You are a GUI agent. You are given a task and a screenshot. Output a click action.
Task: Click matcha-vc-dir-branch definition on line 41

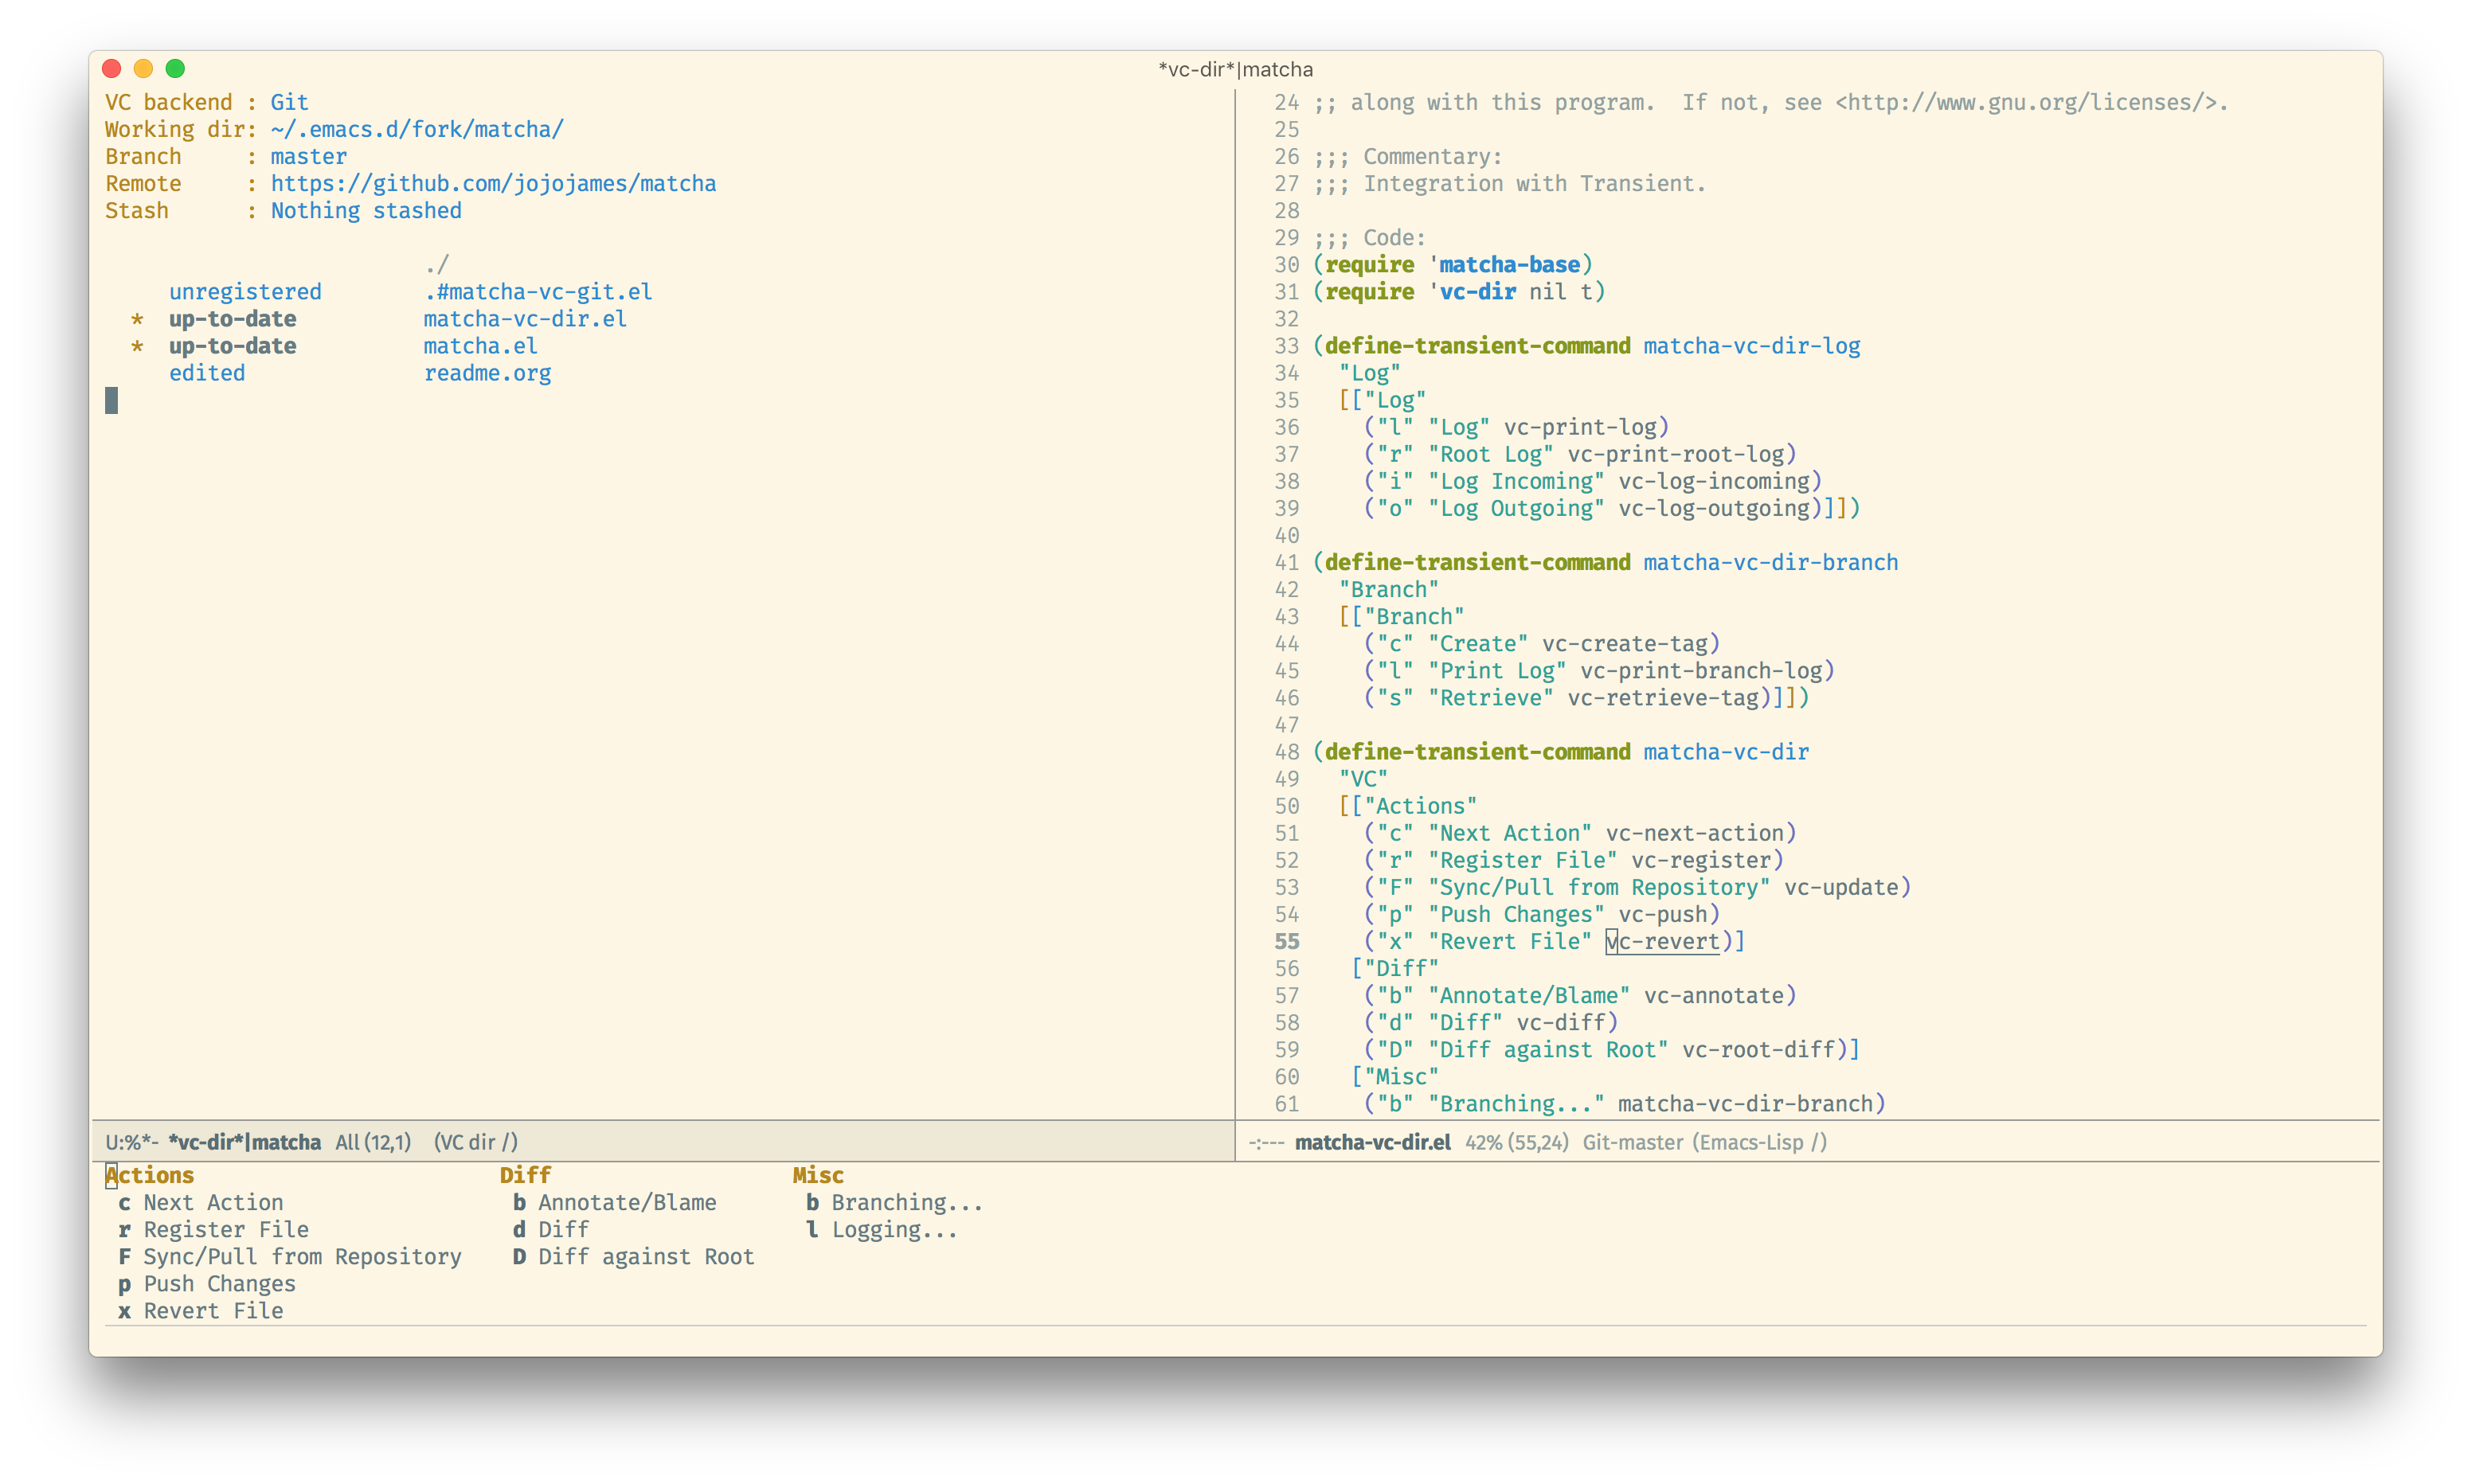click(1770, 563)
